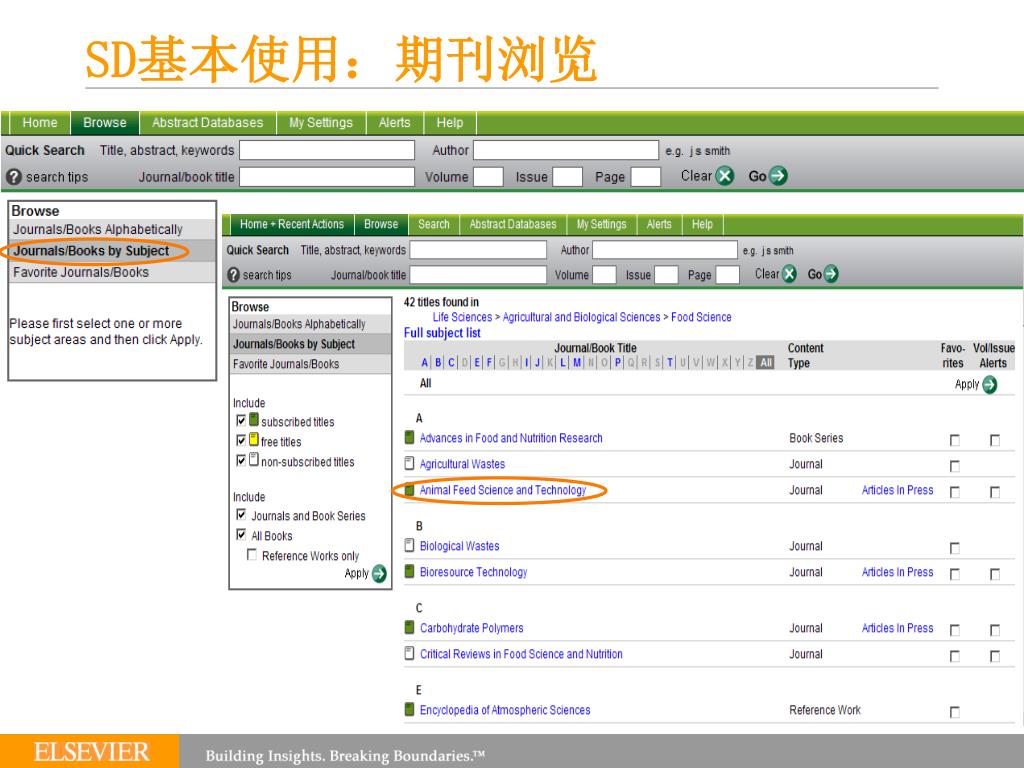Open outer Abstract Databases tab
The image size is (1024, 768).
coord(208,123)
